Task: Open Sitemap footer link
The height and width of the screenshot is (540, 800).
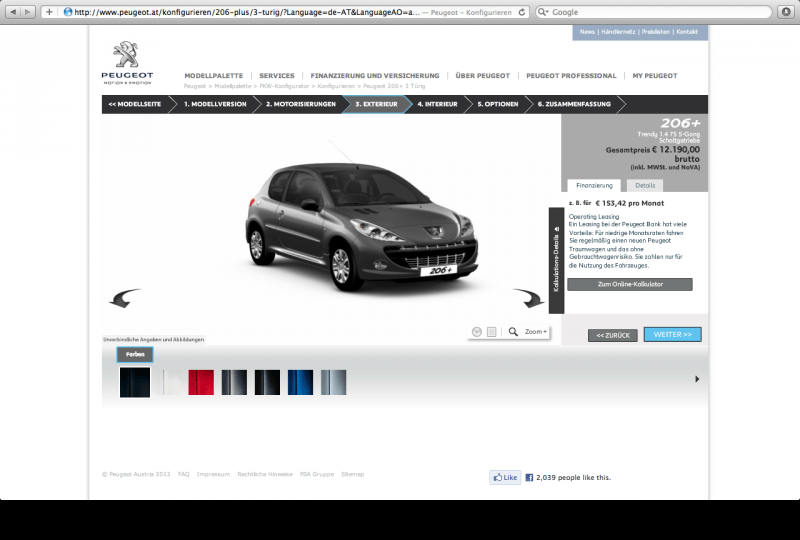Action: tap(353, 474)
